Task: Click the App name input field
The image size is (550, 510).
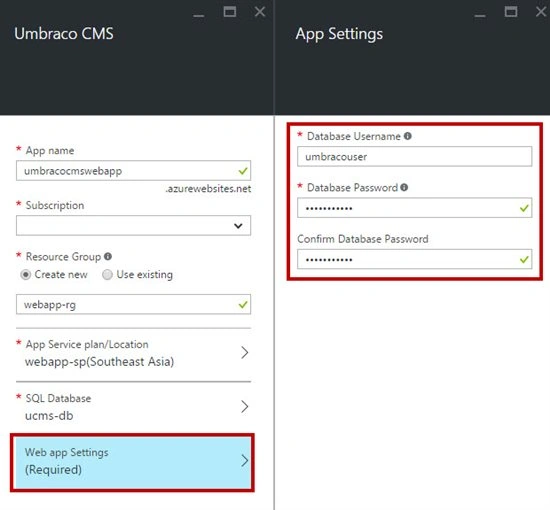Action: (133, 171)
